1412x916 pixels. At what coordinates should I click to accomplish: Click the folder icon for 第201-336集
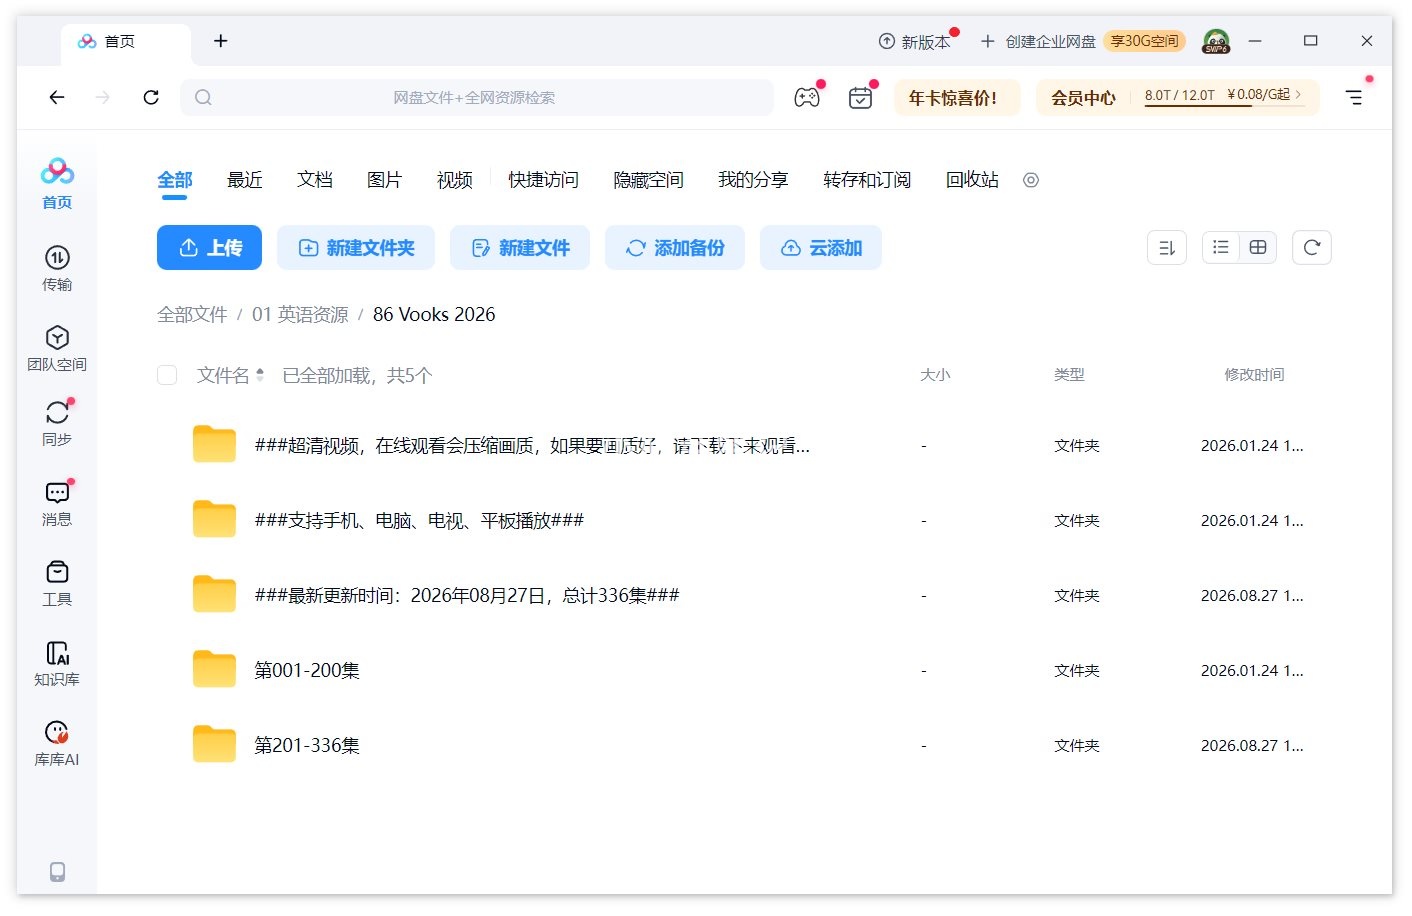coord(214,744)
